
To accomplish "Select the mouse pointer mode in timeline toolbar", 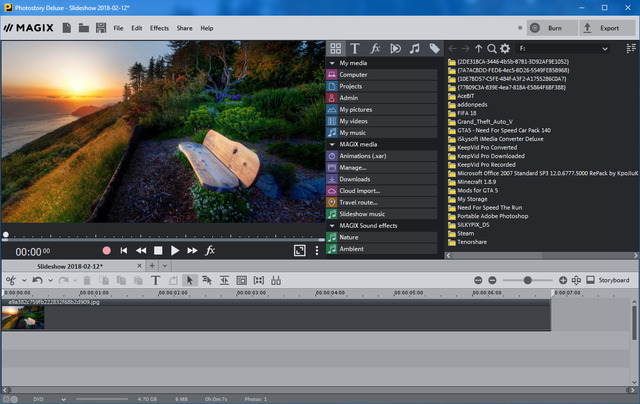I will (190, 281).
